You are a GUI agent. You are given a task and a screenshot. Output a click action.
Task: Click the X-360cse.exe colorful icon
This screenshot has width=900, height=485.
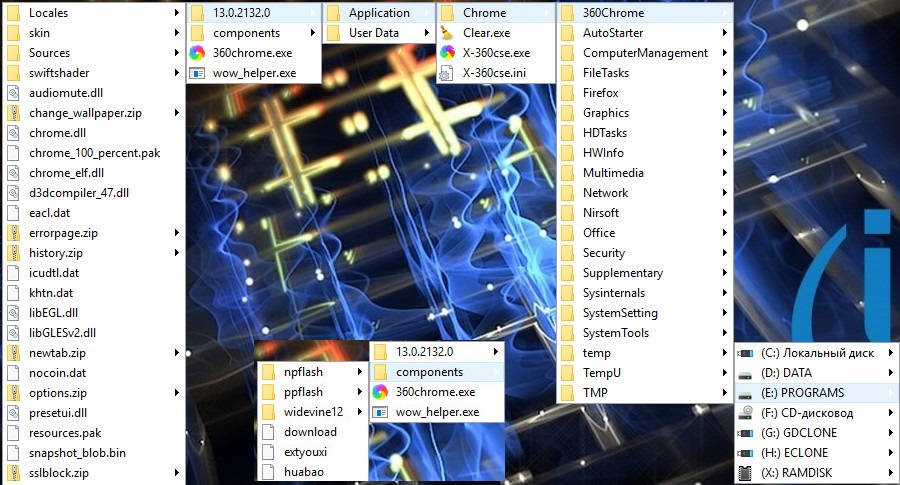tap(447, 53)
